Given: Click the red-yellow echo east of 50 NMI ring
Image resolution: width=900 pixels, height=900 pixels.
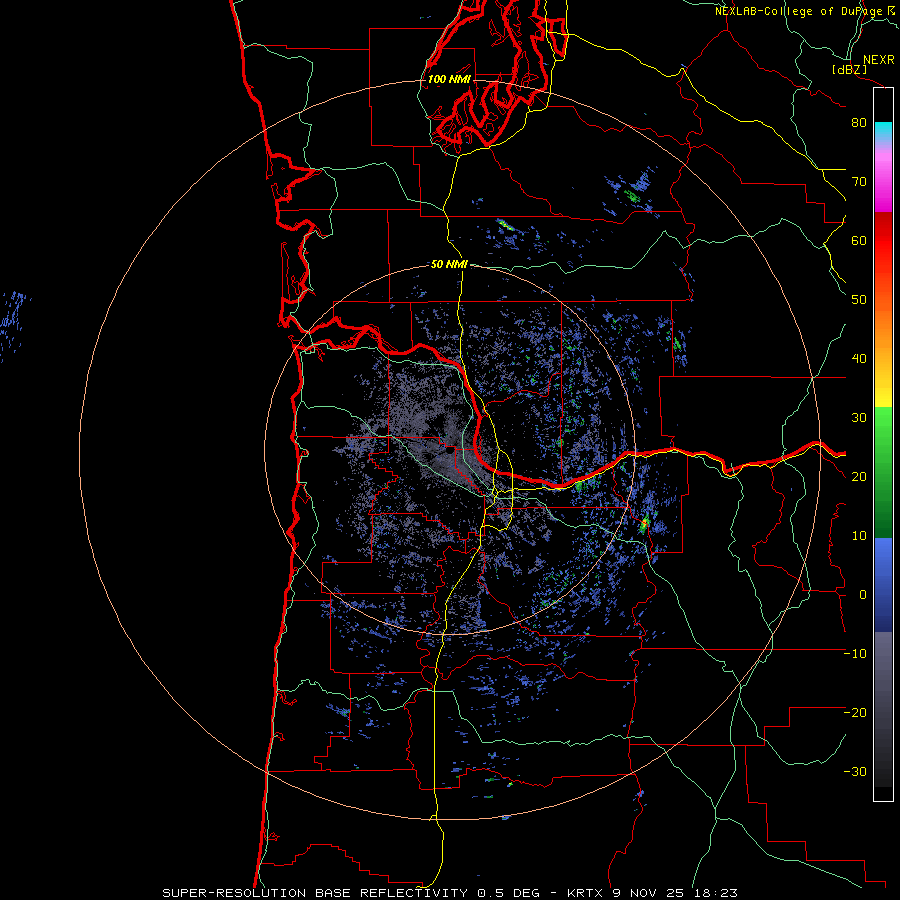Looking at the screenshot, I should pyautogui.click(x=645, y=523).
